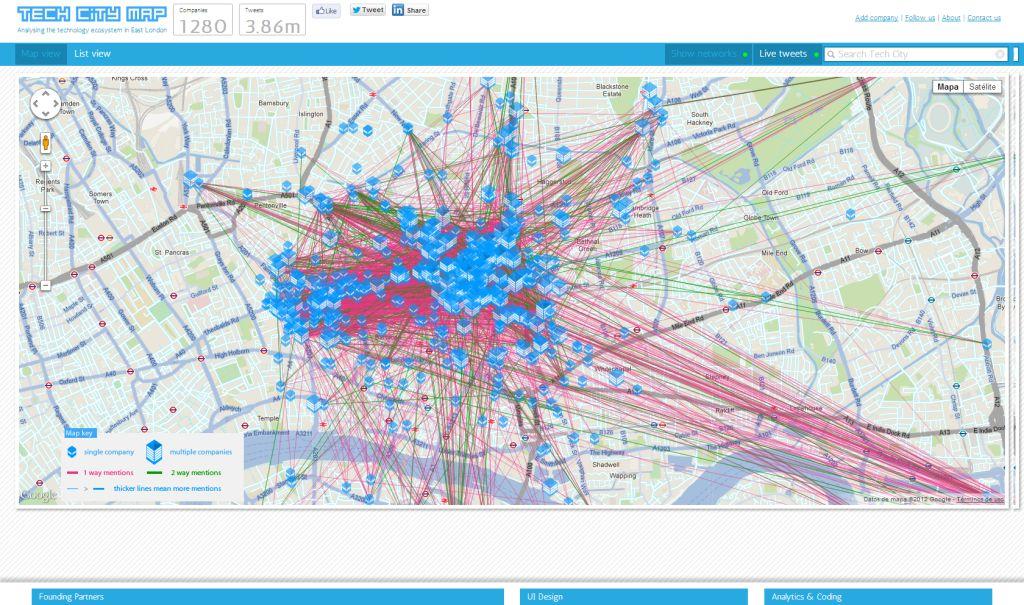This screenshot has width=1024, height=605.
Task: Click the Contact us link
Action: point(984,17)
